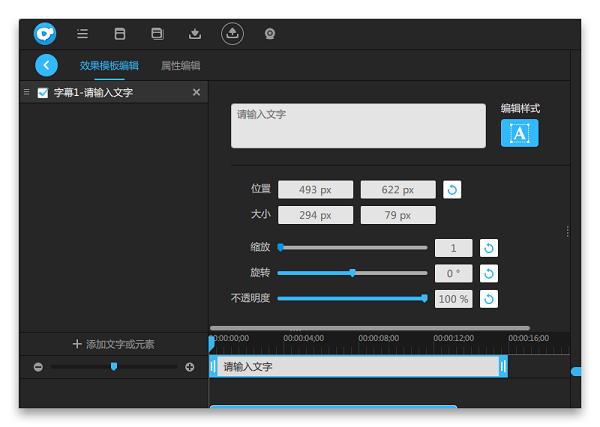This screenshot has height=427, width=600.
Task: Click 添加文字或元素 to add text or element
Action: pos(113,344)
